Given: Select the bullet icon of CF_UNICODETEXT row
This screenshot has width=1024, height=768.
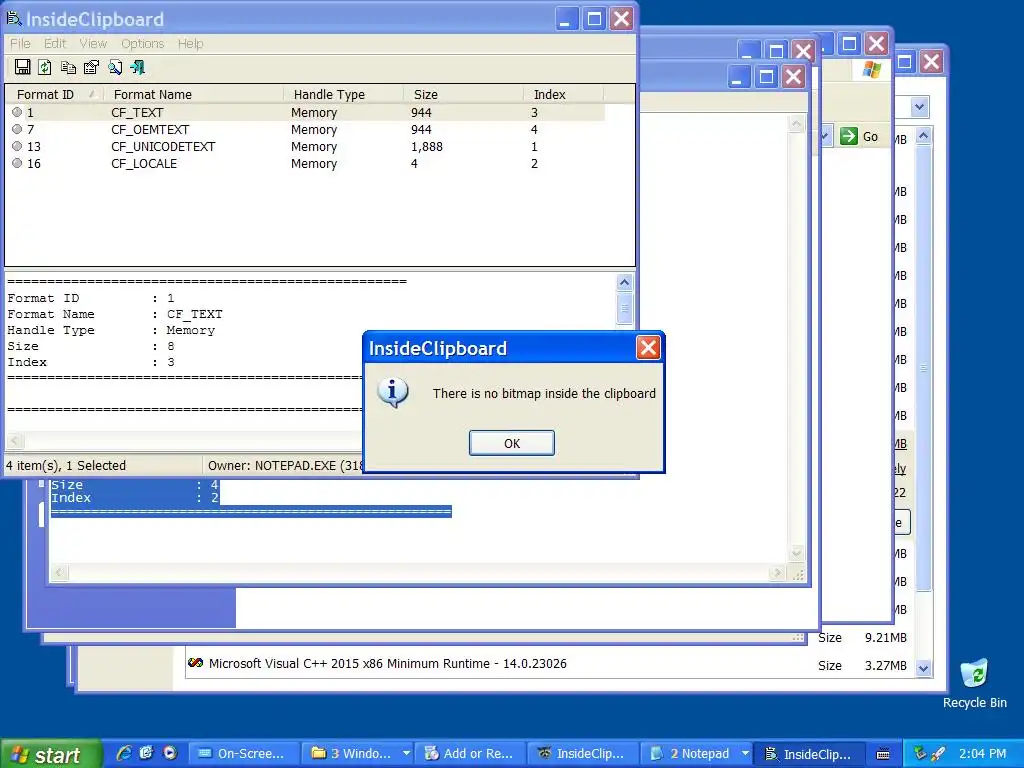Looking at the screenshot, I should pyautogui.click(x=17, y=146).
